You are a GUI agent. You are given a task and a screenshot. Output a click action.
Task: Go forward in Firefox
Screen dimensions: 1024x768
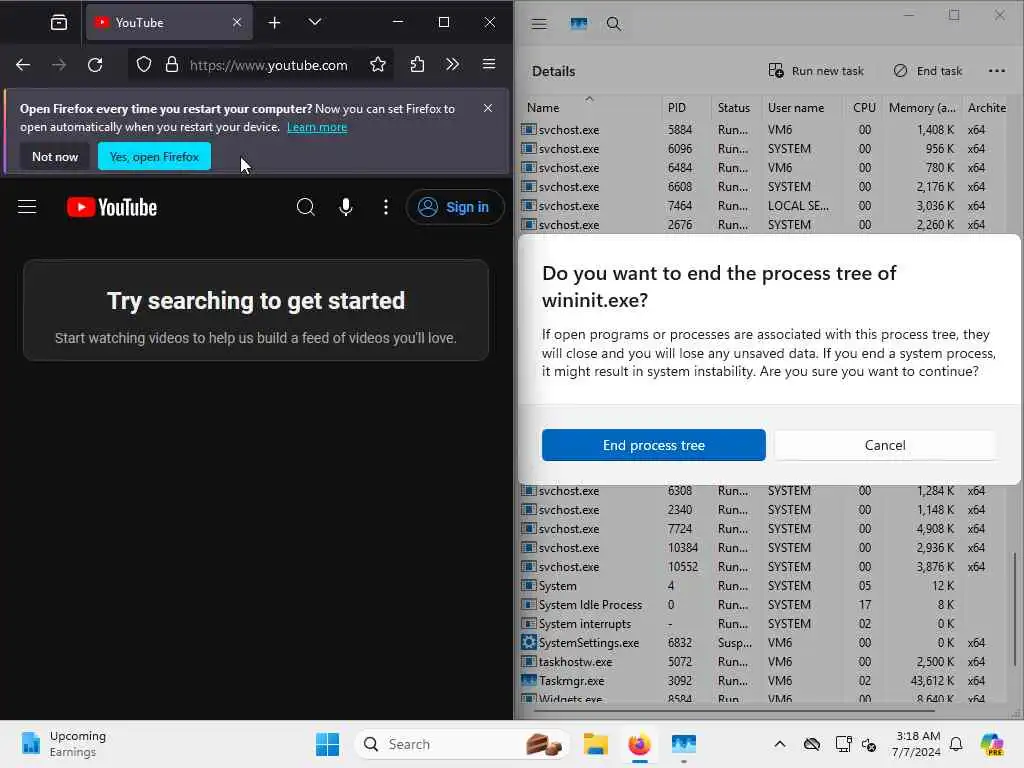pos(59,65)
